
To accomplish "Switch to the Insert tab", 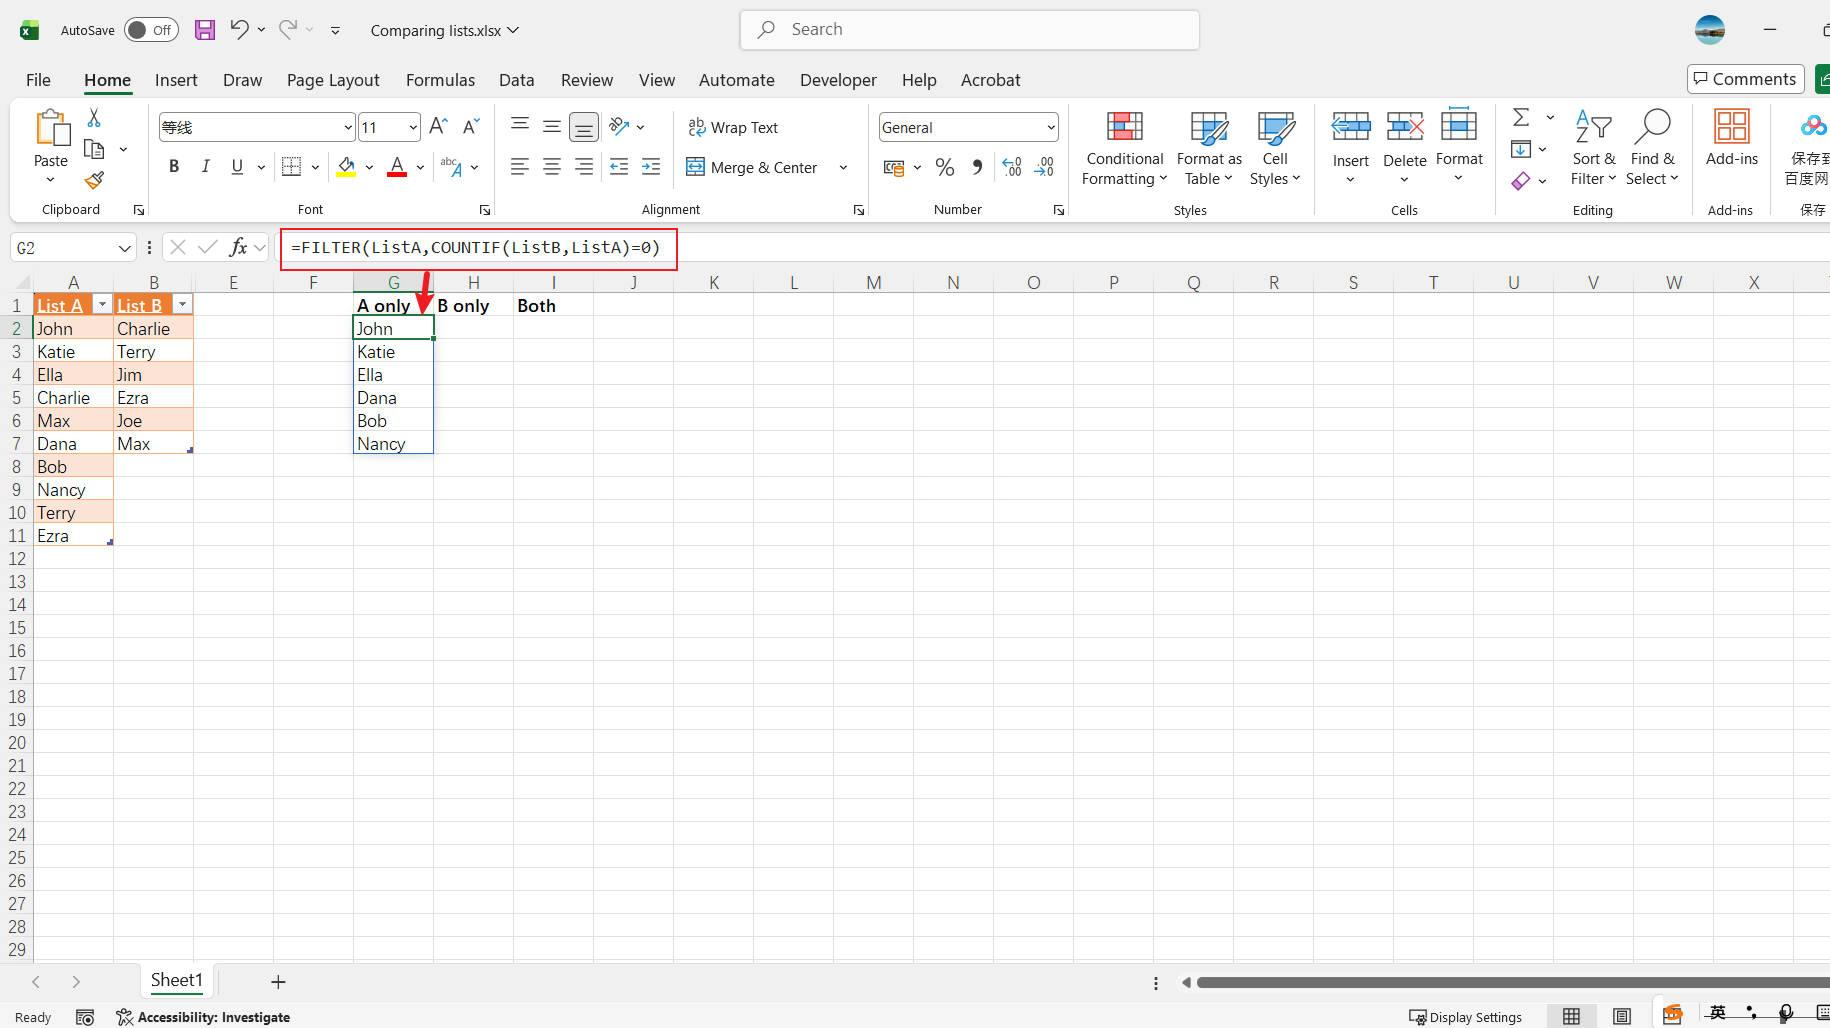I will 176,80.
